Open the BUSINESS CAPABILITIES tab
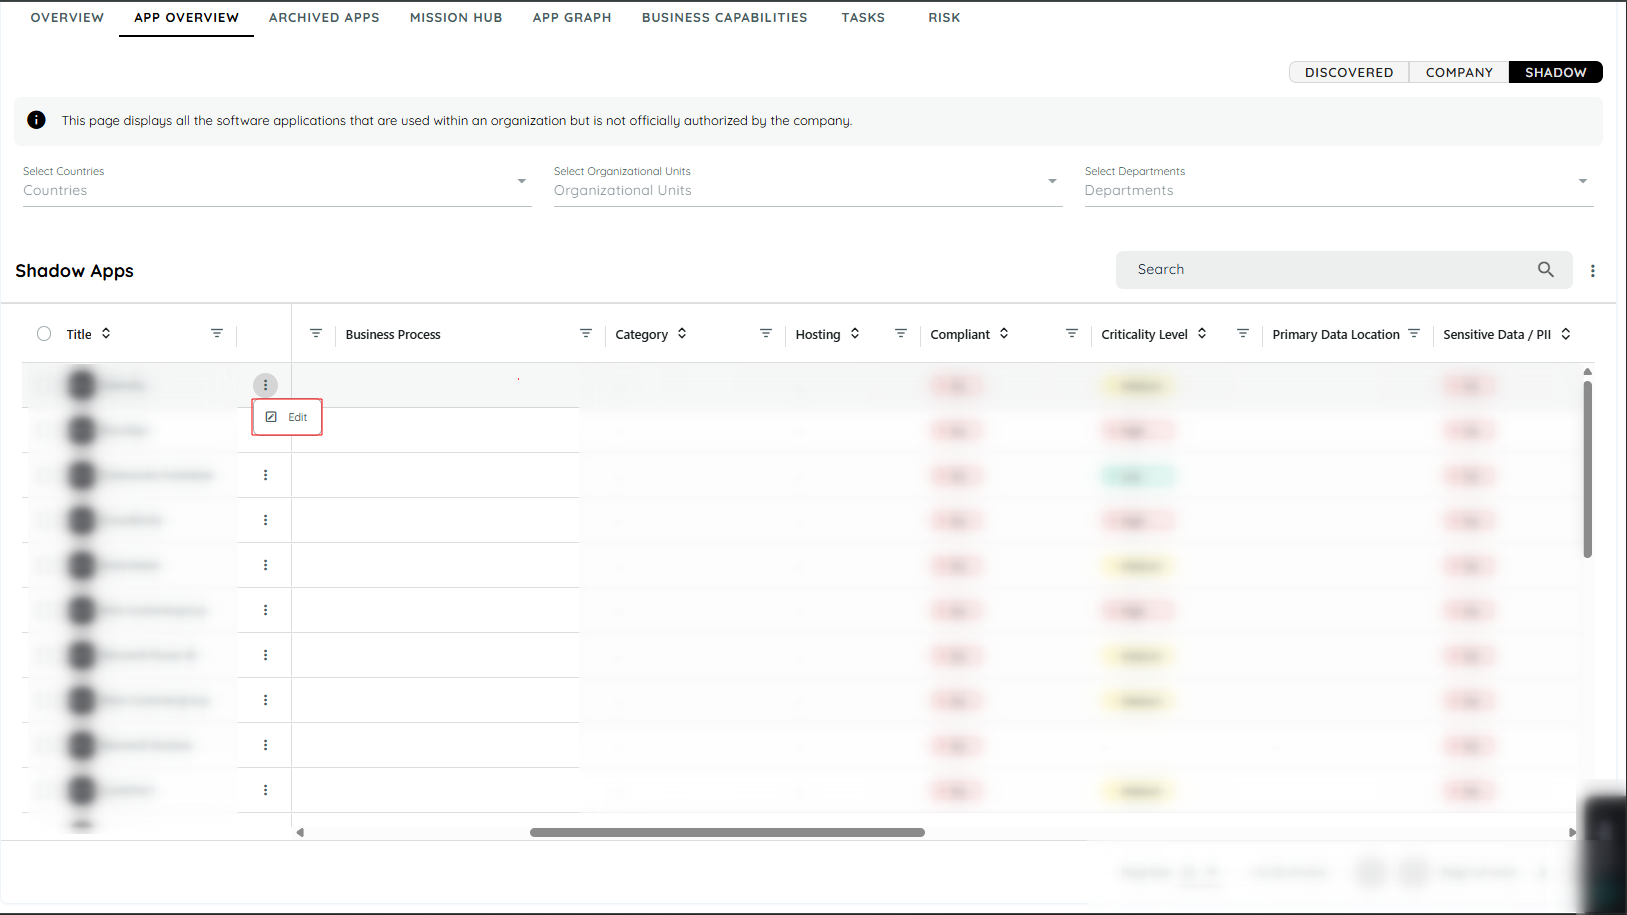 [725, 18]
